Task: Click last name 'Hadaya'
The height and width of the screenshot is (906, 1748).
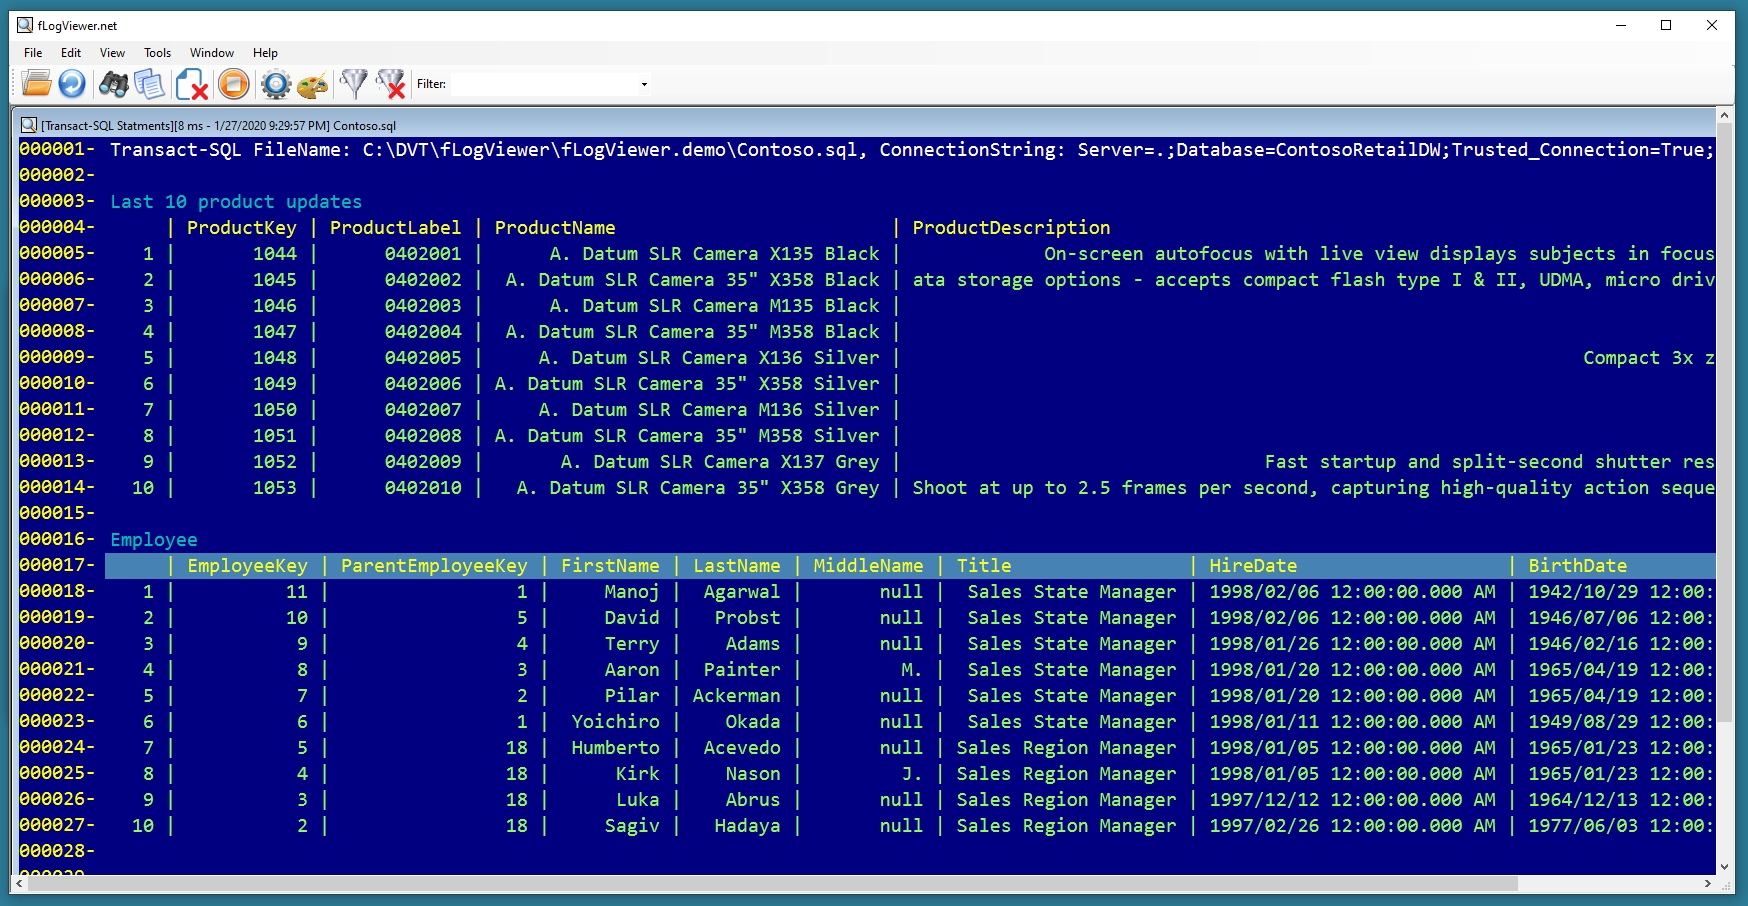Action: point(748,826)
